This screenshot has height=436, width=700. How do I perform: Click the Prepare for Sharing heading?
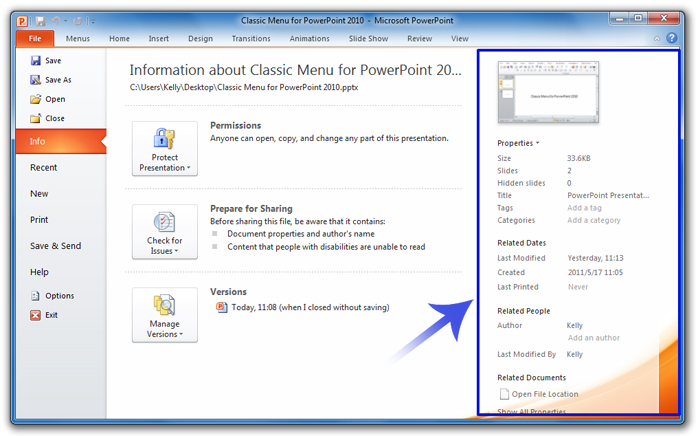[x=251, y=208]
